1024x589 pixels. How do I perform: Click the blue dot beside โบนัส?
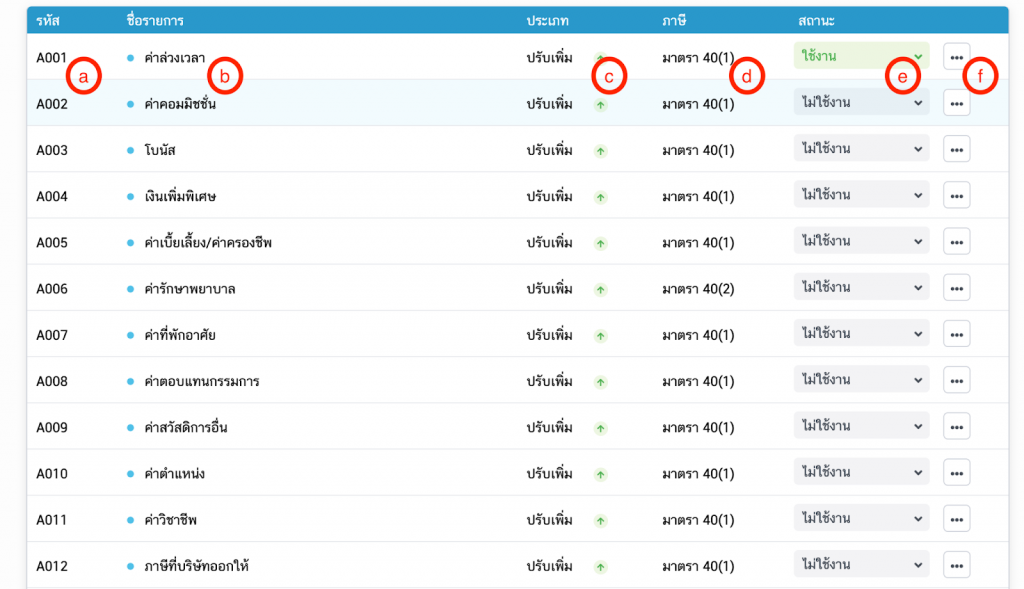tap(131, 150)
